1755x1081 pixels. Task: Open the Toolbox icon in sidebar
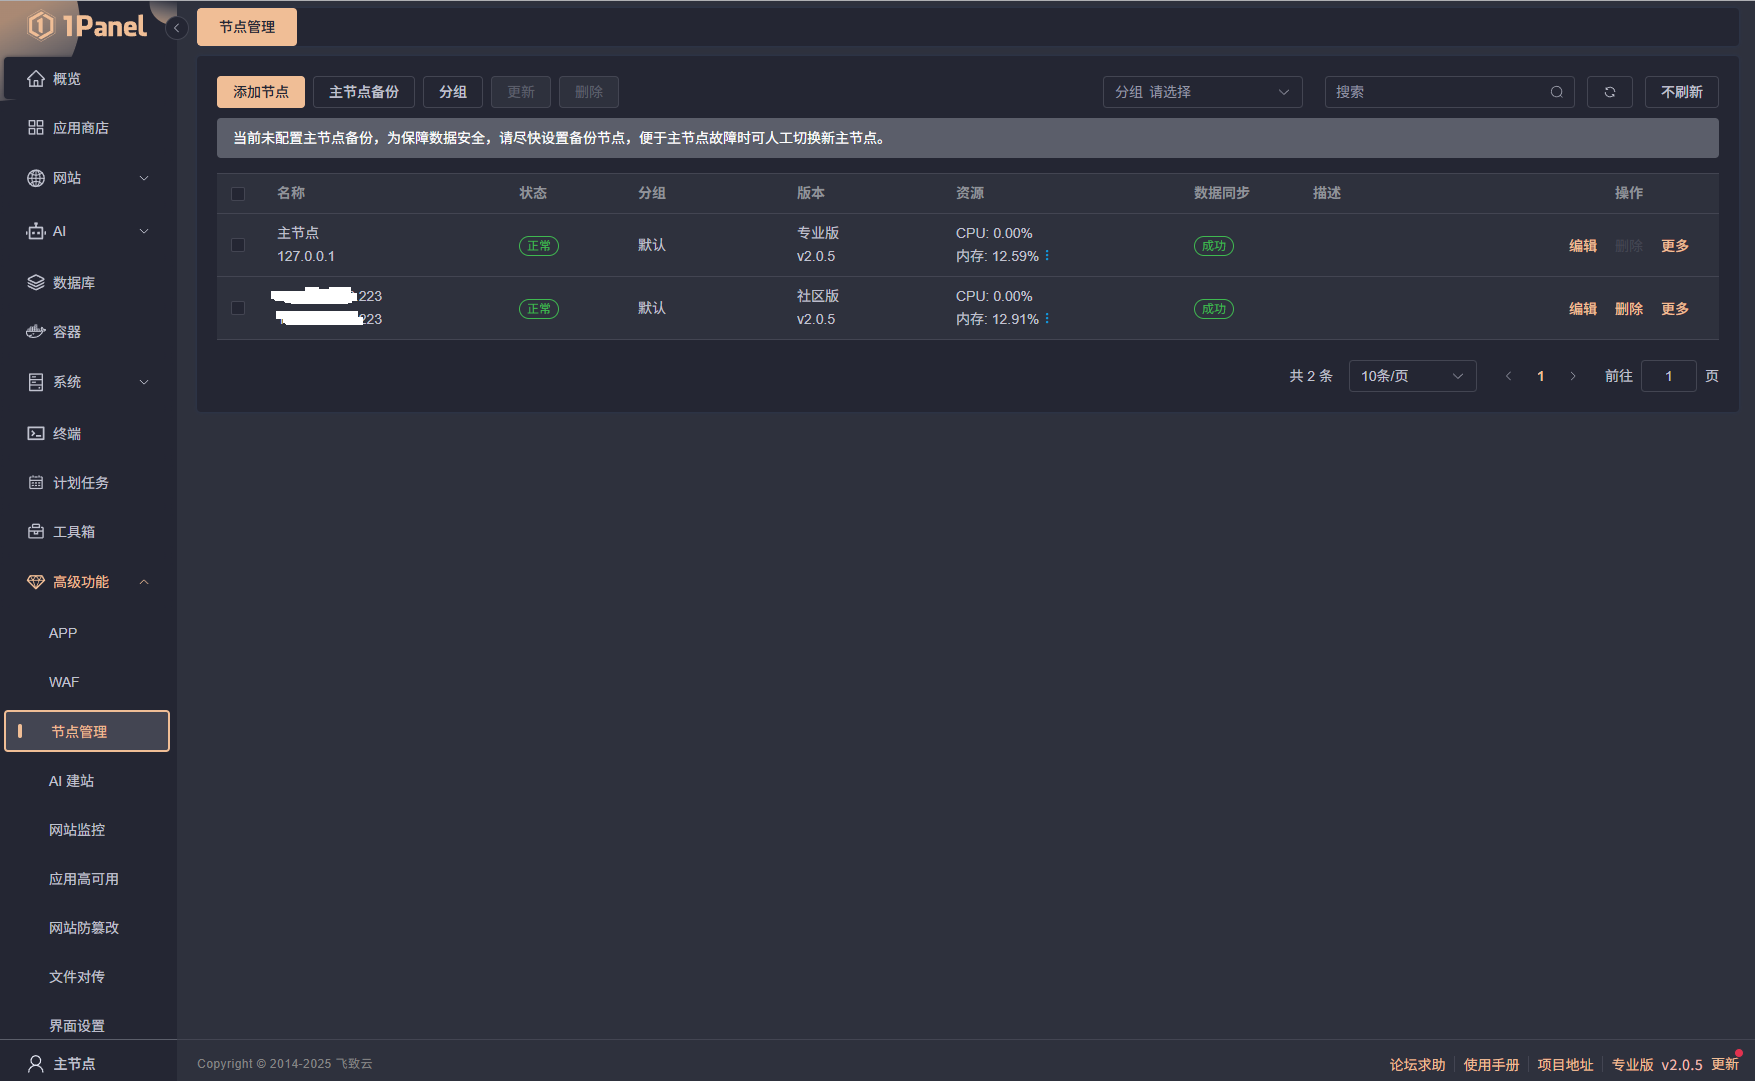click(x=36, y=532)
